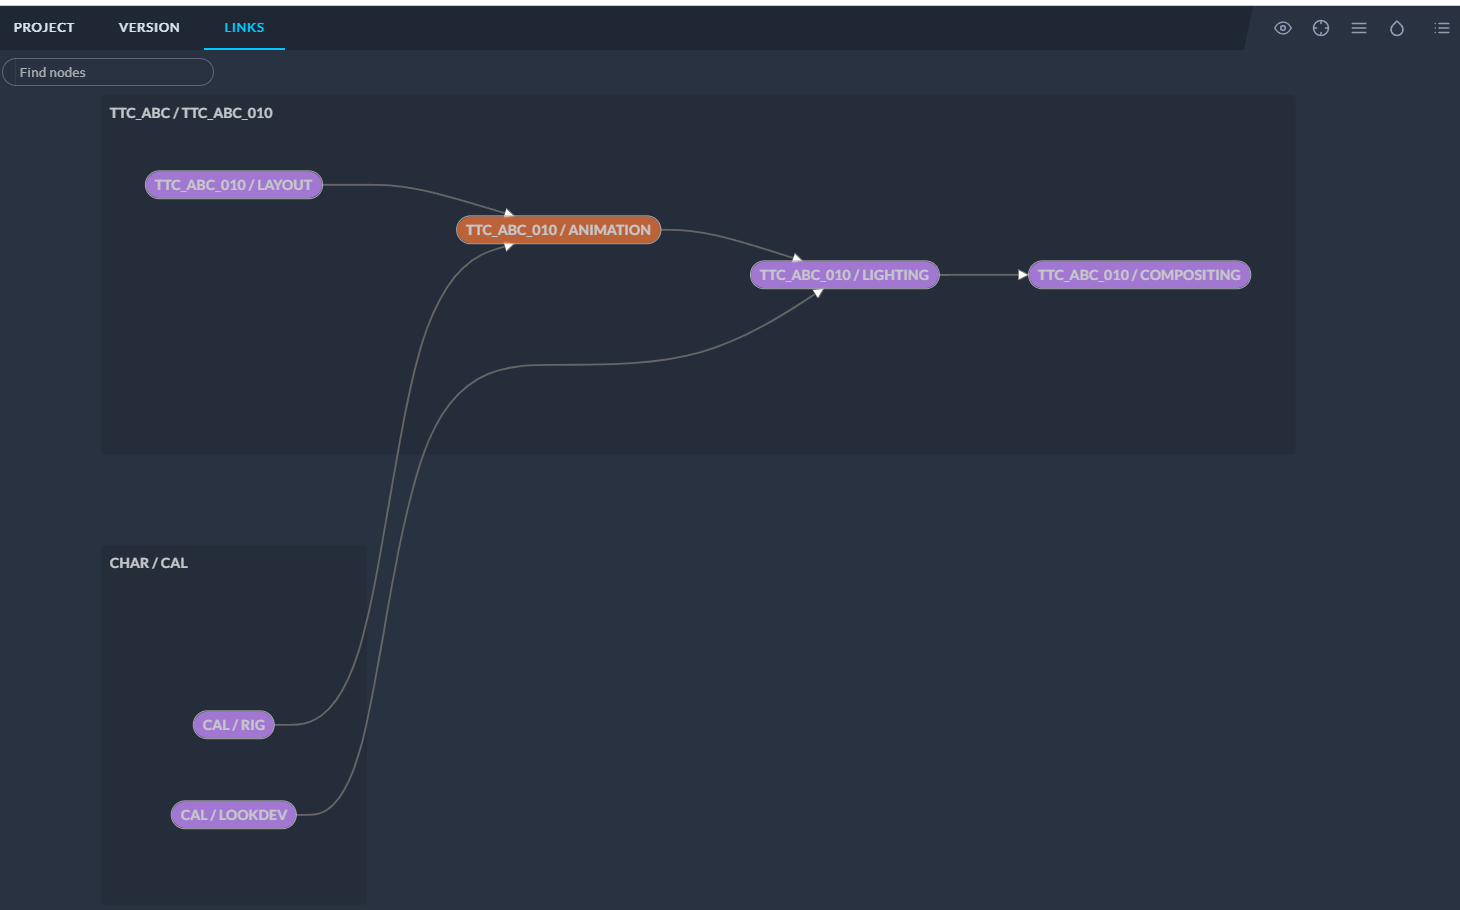The width and height of the screenshot is (1460, 910).
Task: Select the CAL / LOOKDEV node
Action: tap(234, 815)
